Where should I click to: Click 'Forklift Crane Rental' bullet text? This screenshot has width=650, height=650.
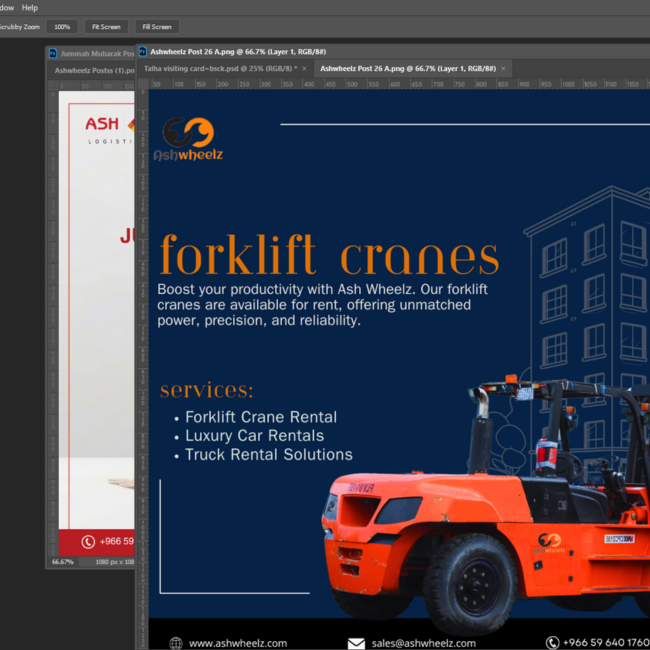pyautogui.click(x=261, y=417)
